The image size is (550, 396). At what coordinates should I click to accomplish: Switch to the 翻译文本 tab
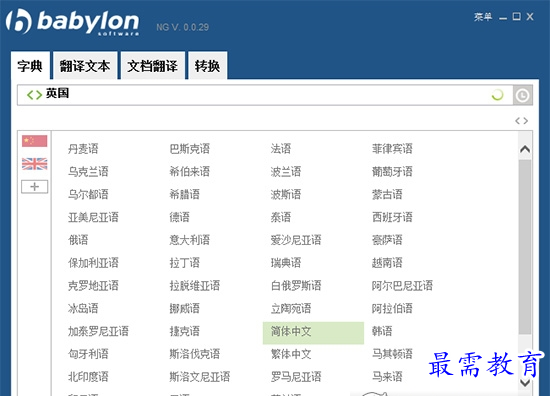85,66
